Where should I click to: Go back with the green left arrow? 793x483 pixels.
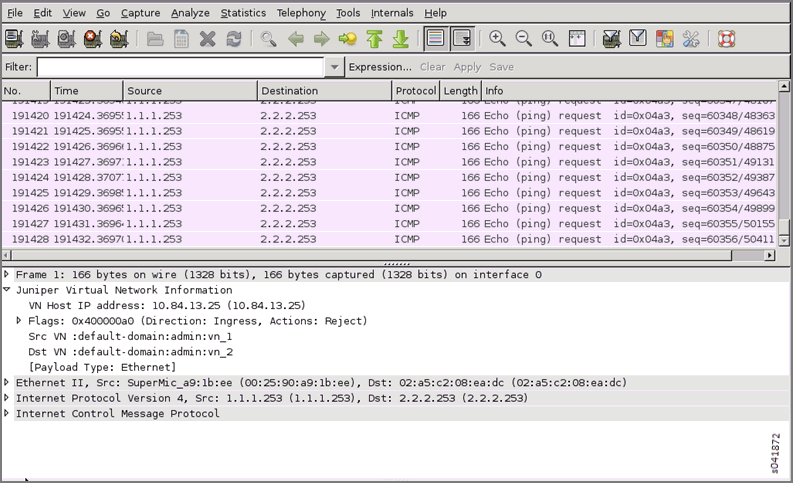[x=295, y=39]
